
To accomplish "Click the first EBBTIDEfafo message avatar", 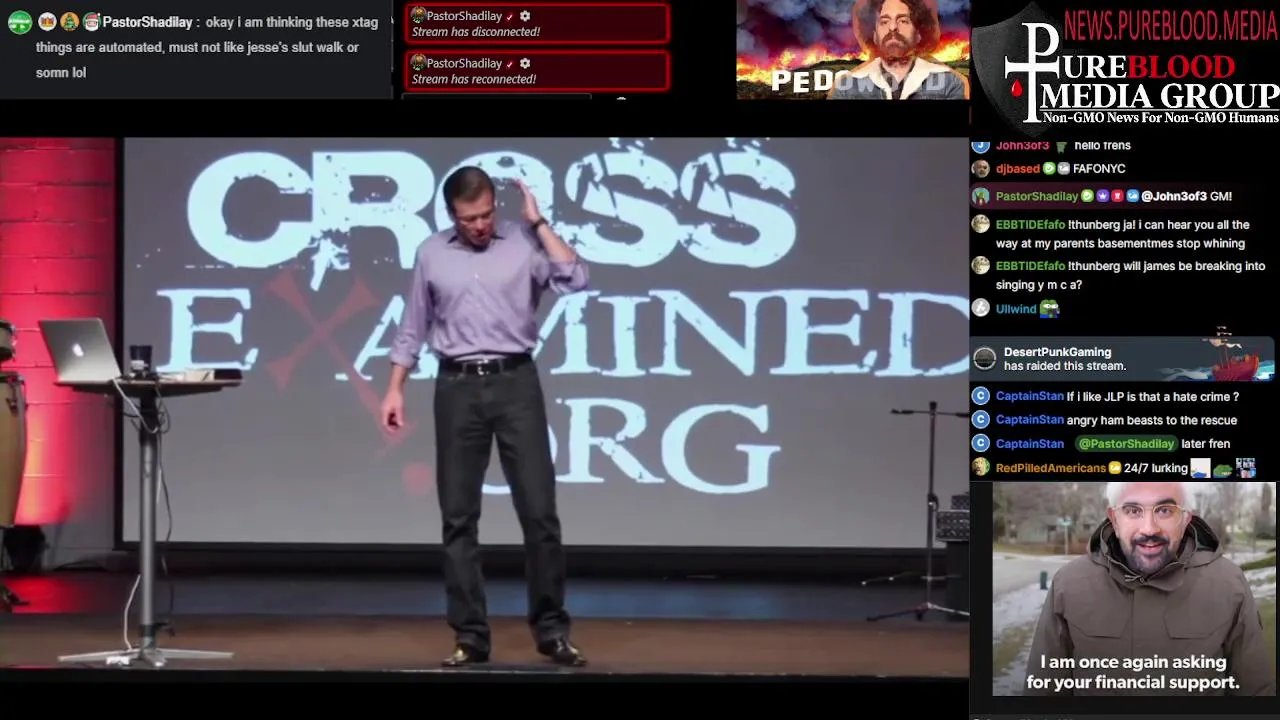I will pos(981,225).
